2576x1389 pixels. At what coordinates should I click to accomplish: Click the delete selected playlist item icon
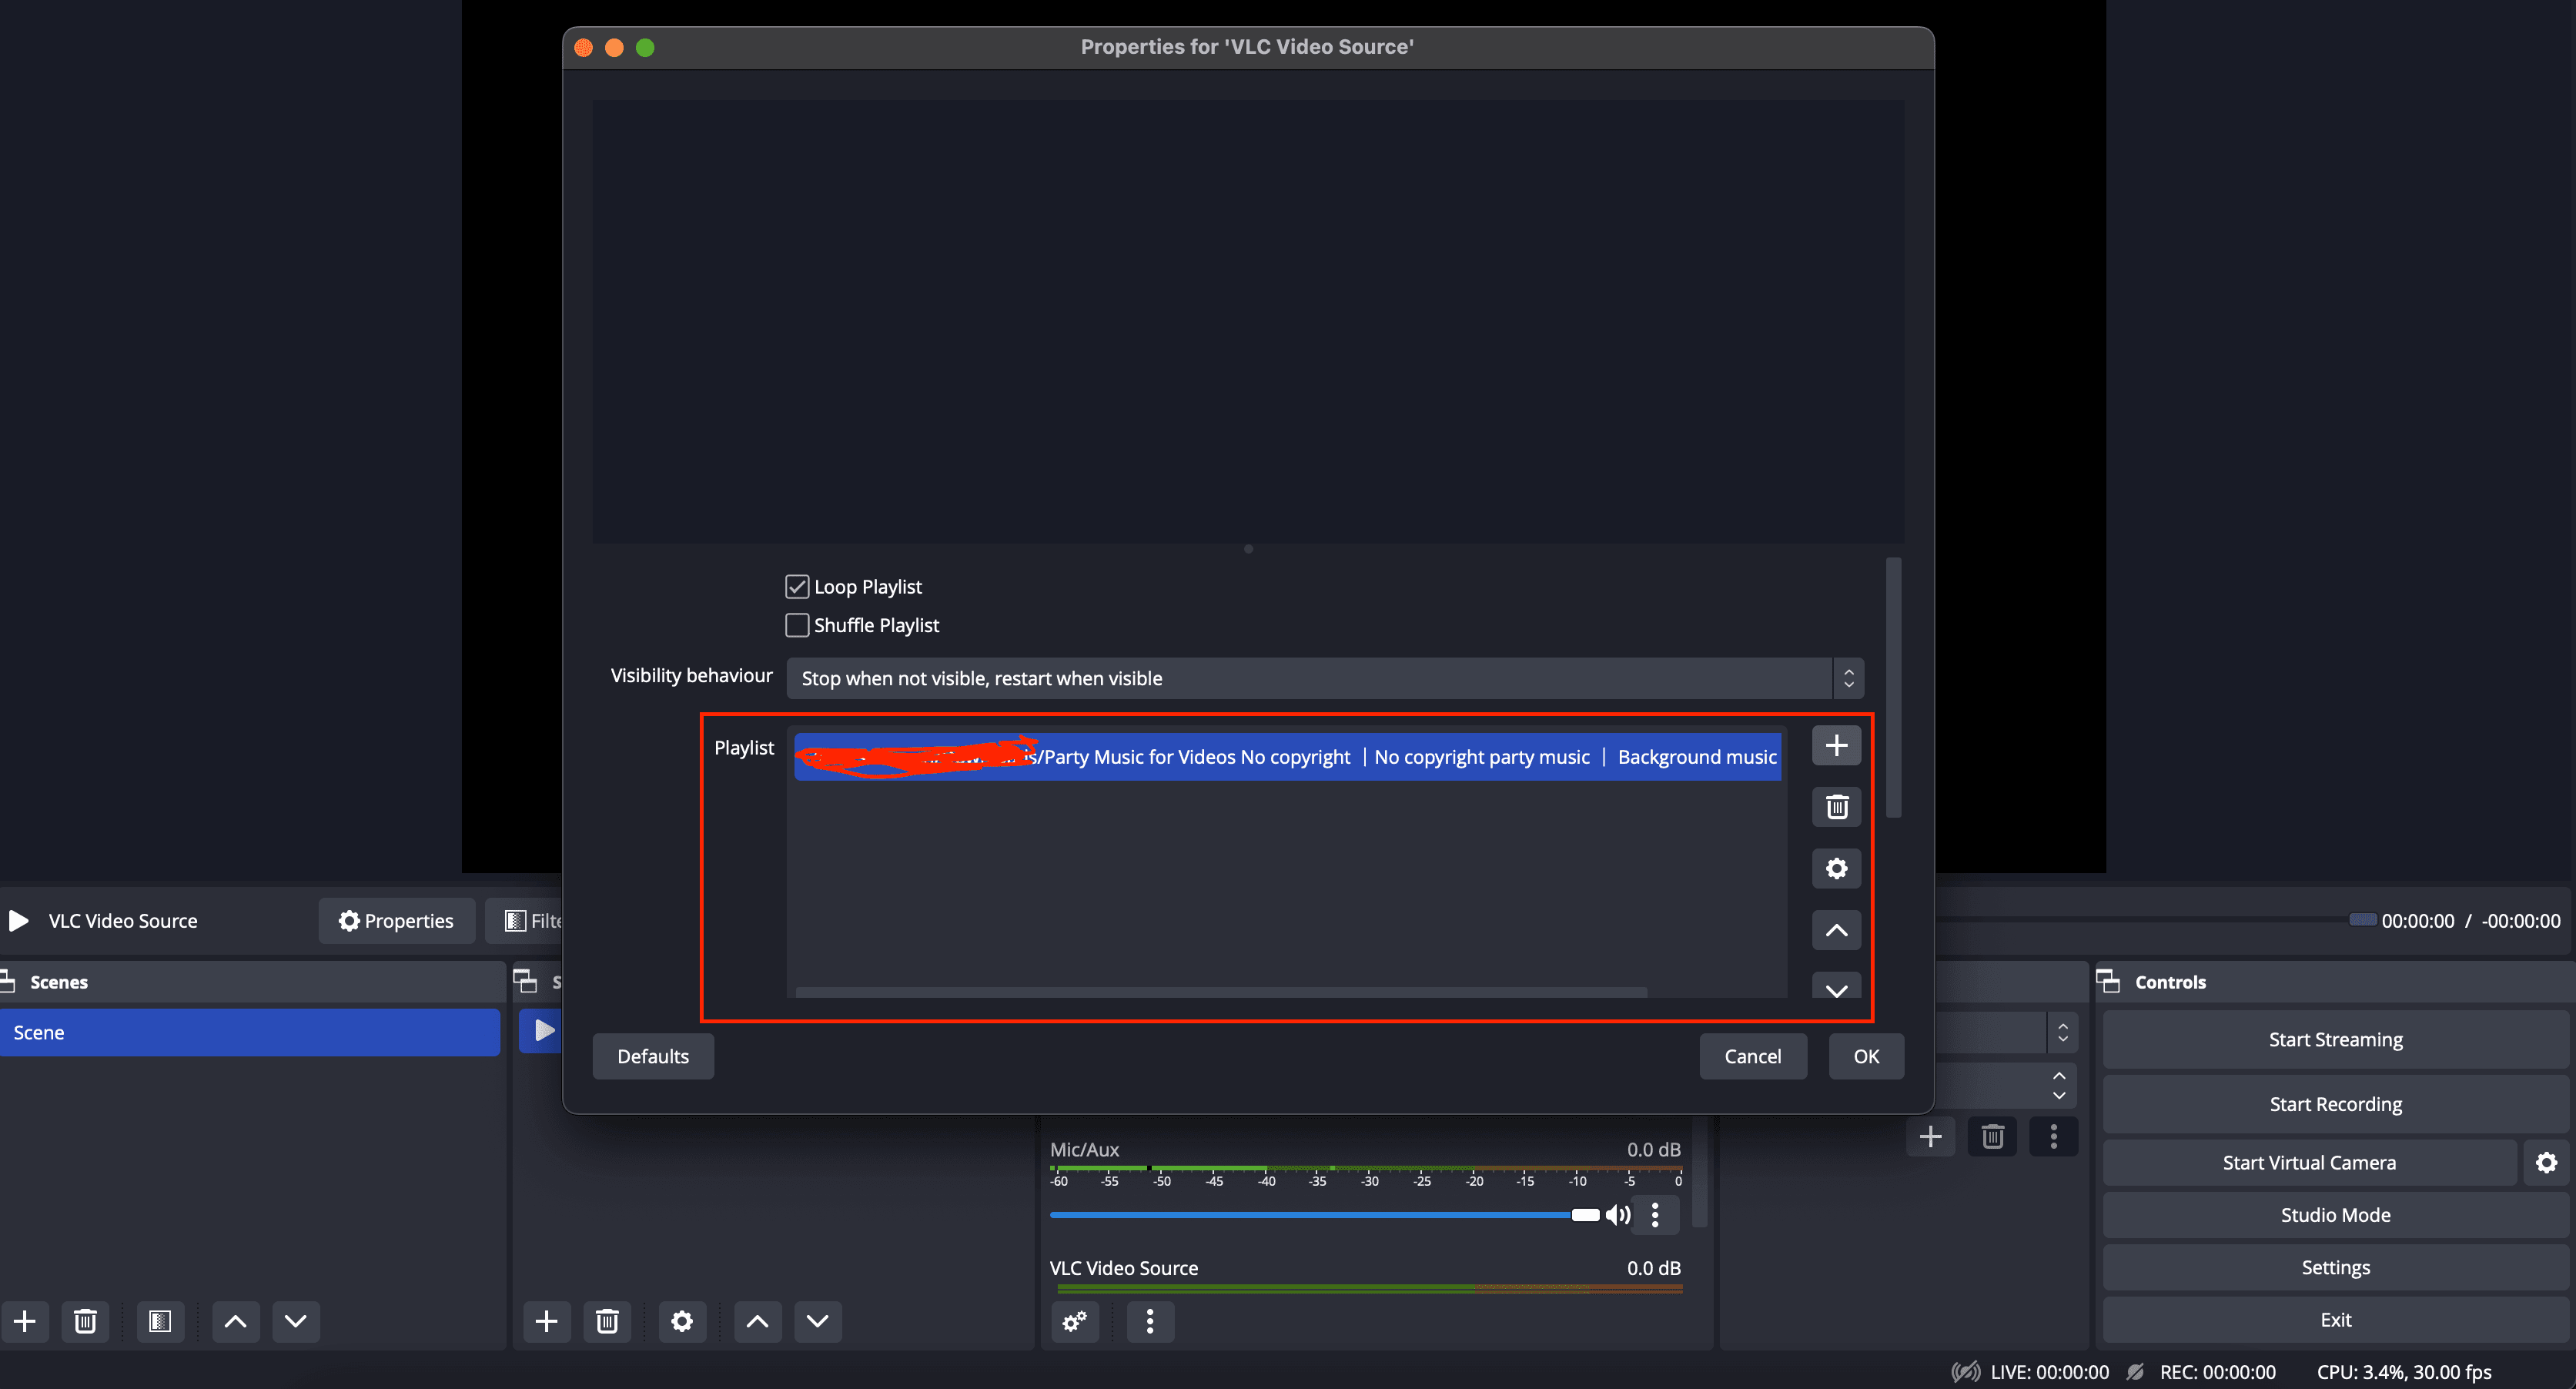coord(1837,805)
